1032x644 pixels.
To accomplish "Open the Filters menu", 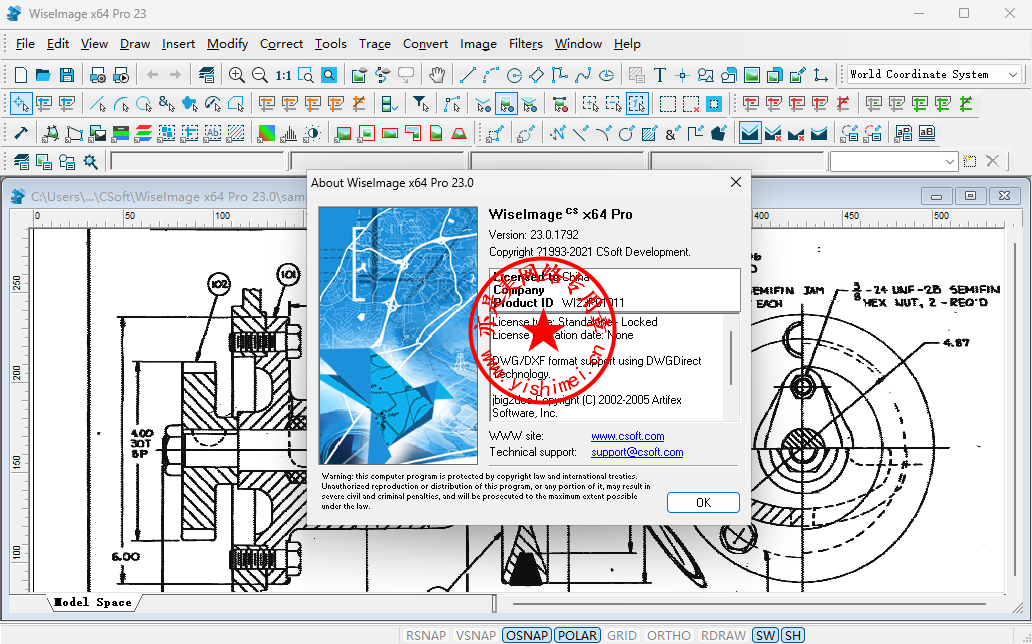I will click(x=525, y=44).
